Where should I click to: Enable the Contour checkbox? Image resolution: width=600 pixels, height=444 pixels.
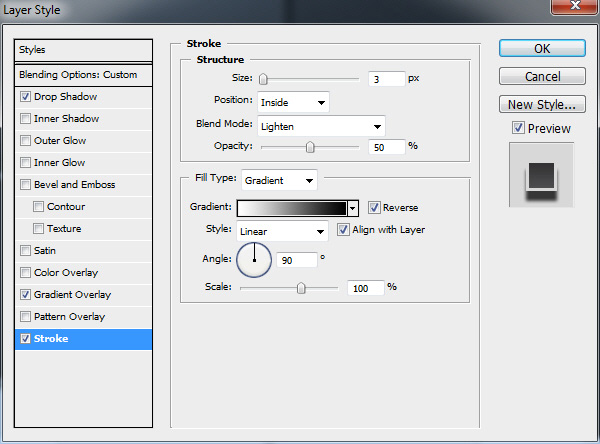[38, 206]
